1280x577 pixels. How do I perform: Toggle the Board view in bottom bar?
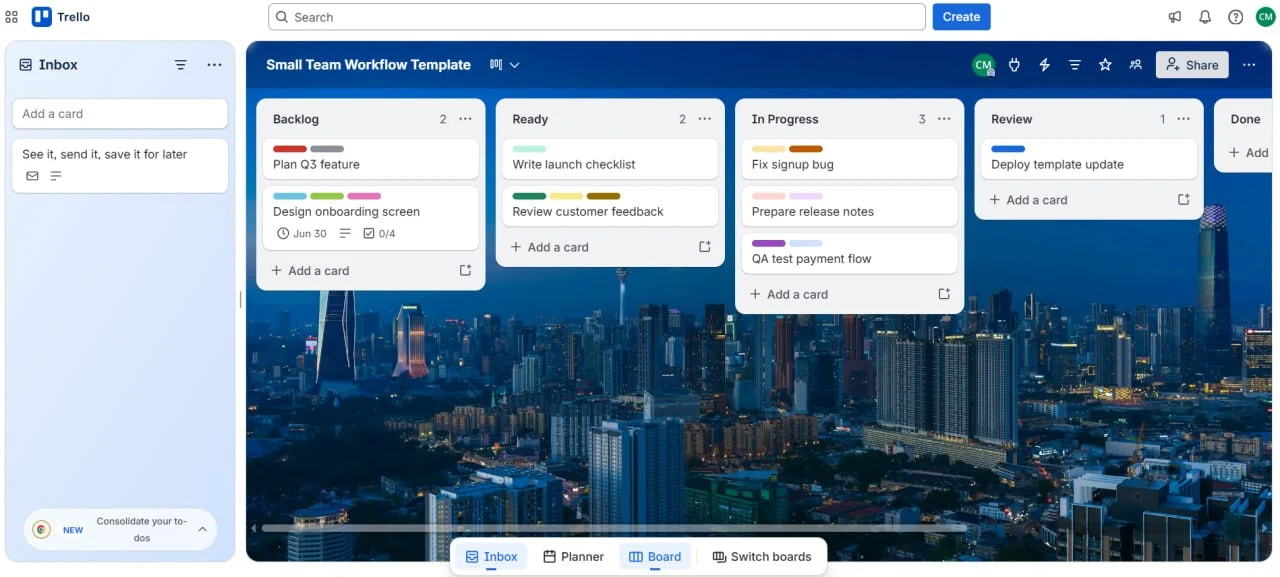pyautogui.click(x=655, y=557)
